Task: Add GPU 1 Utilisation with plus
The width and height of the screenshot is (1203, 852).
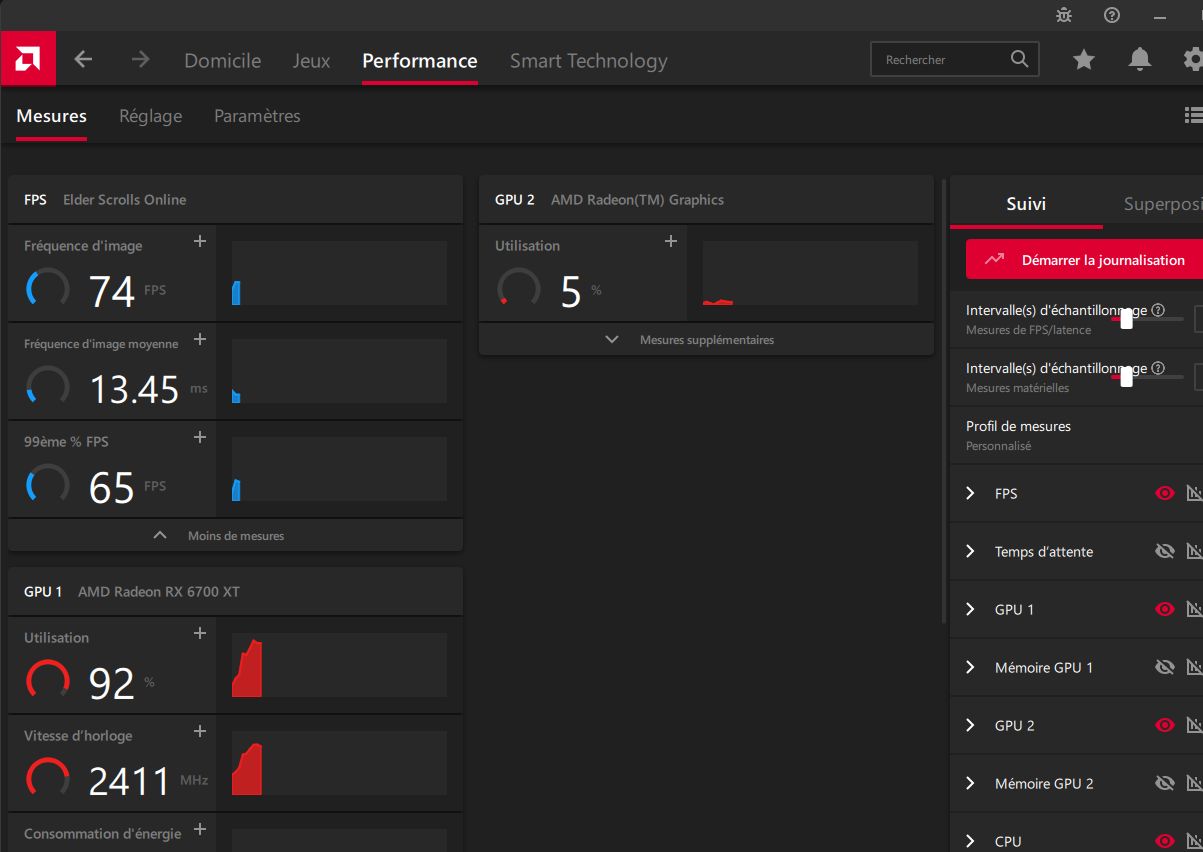Action: click(x=200, y=633)
